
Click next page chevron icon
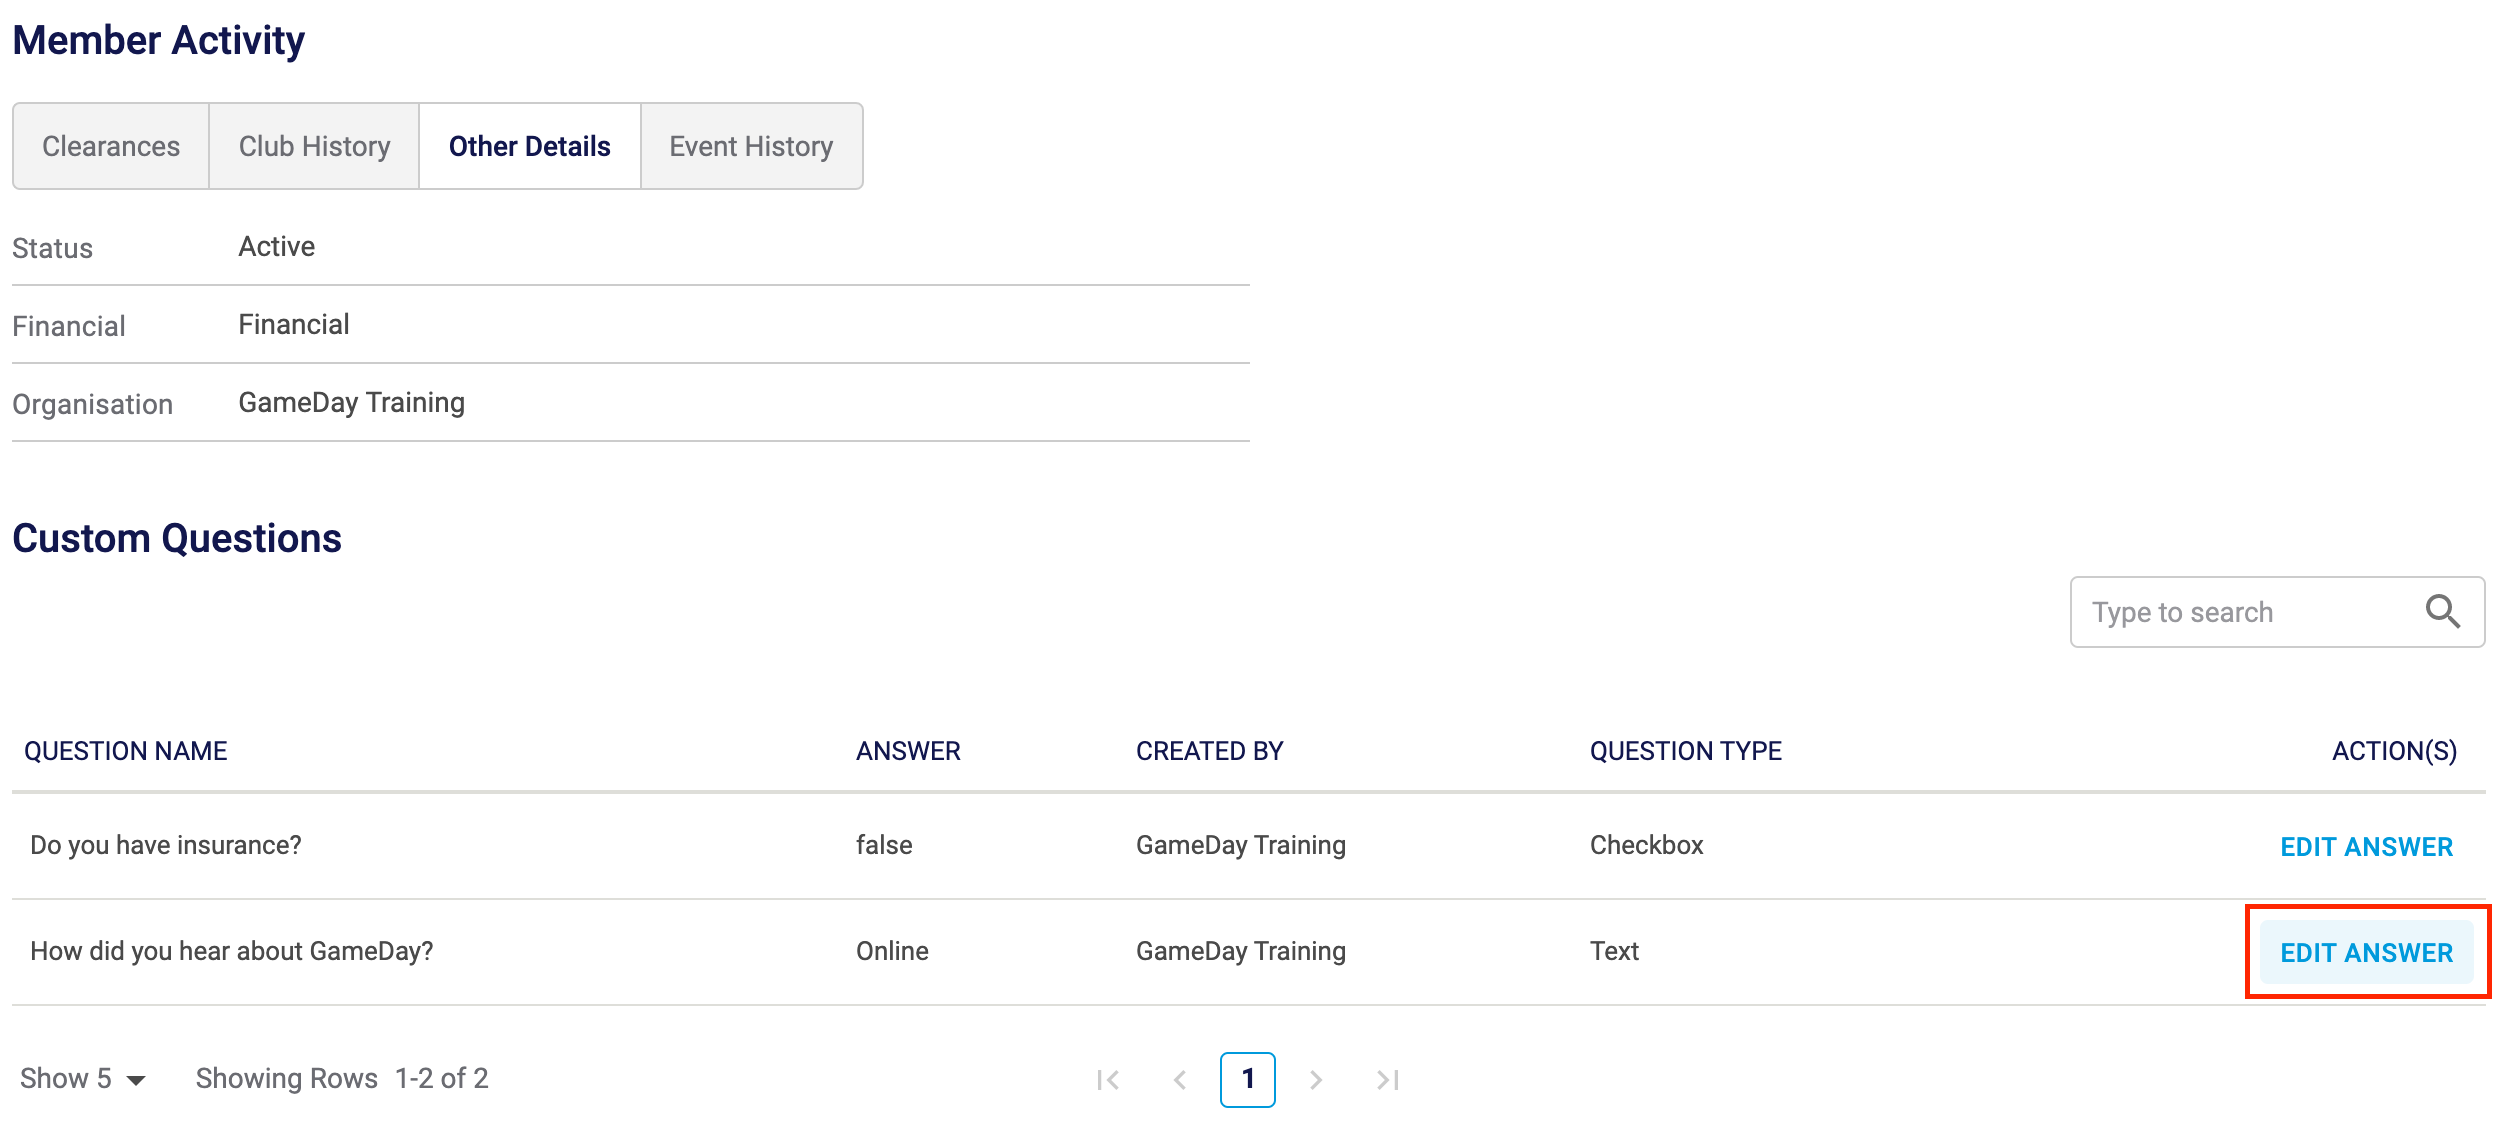[1316, 1080]
